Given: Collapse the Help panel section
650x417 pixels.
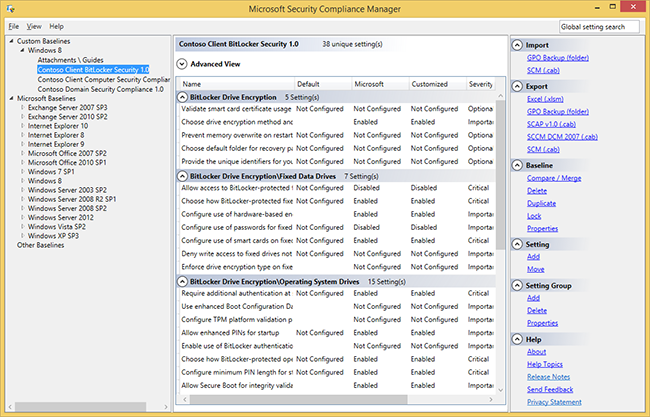Looking at the screenshot, I should (518, 339).
